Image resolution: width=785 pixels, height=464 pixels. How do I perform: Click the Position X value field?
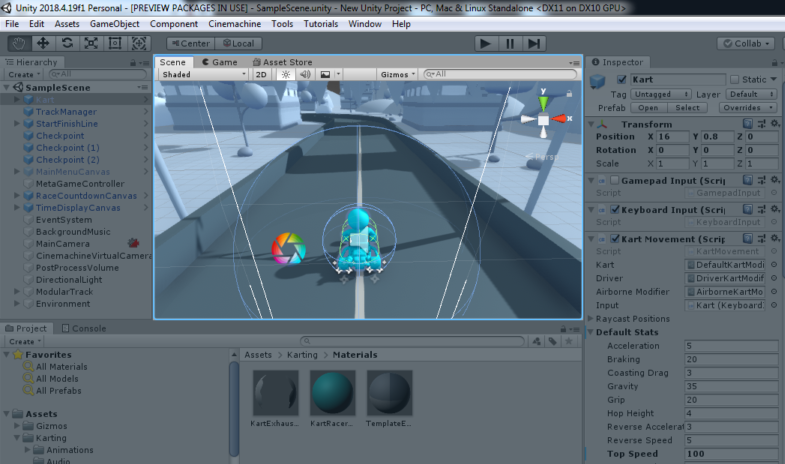click(x=672, y=136)
